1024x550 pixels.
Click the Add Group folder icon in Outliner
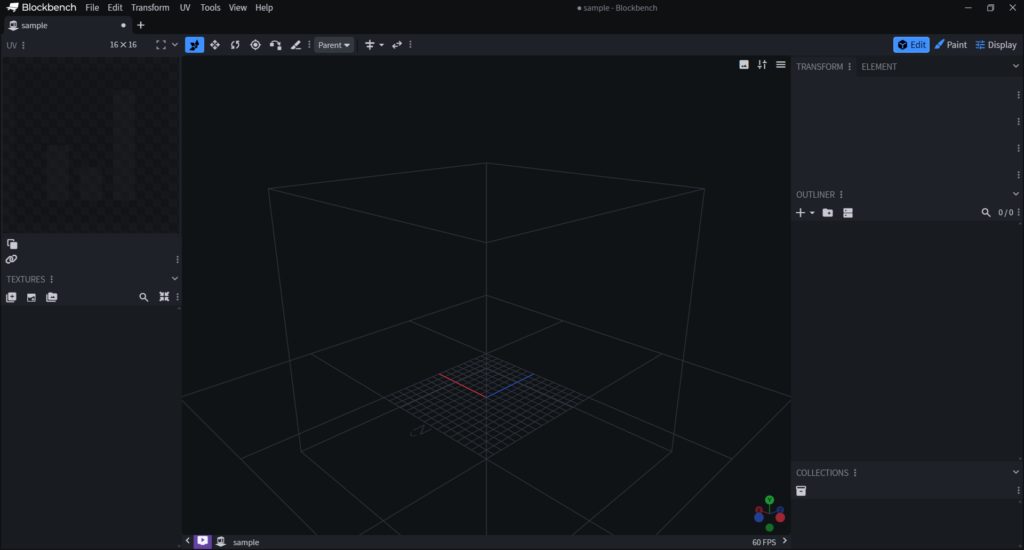pos(828,213)
